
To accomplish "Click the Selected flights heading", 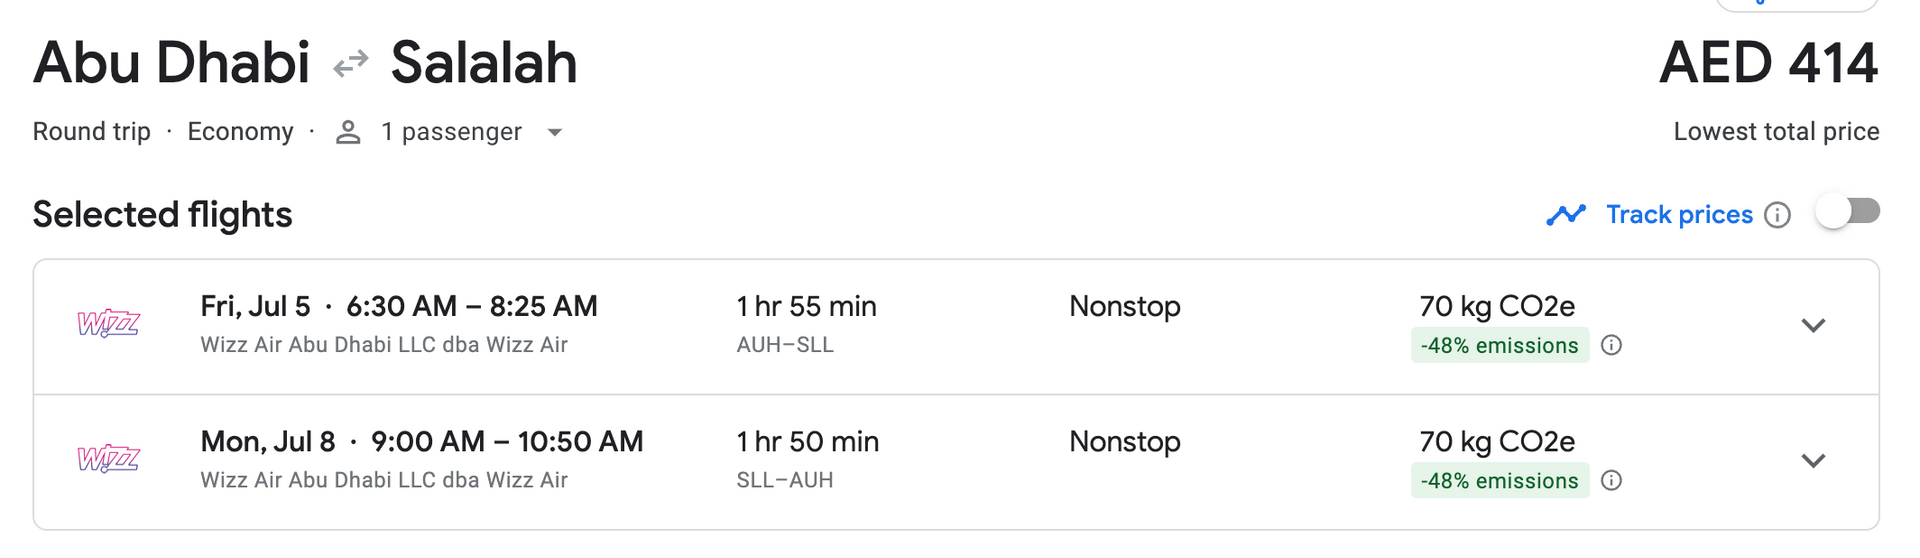I will 162,215.
